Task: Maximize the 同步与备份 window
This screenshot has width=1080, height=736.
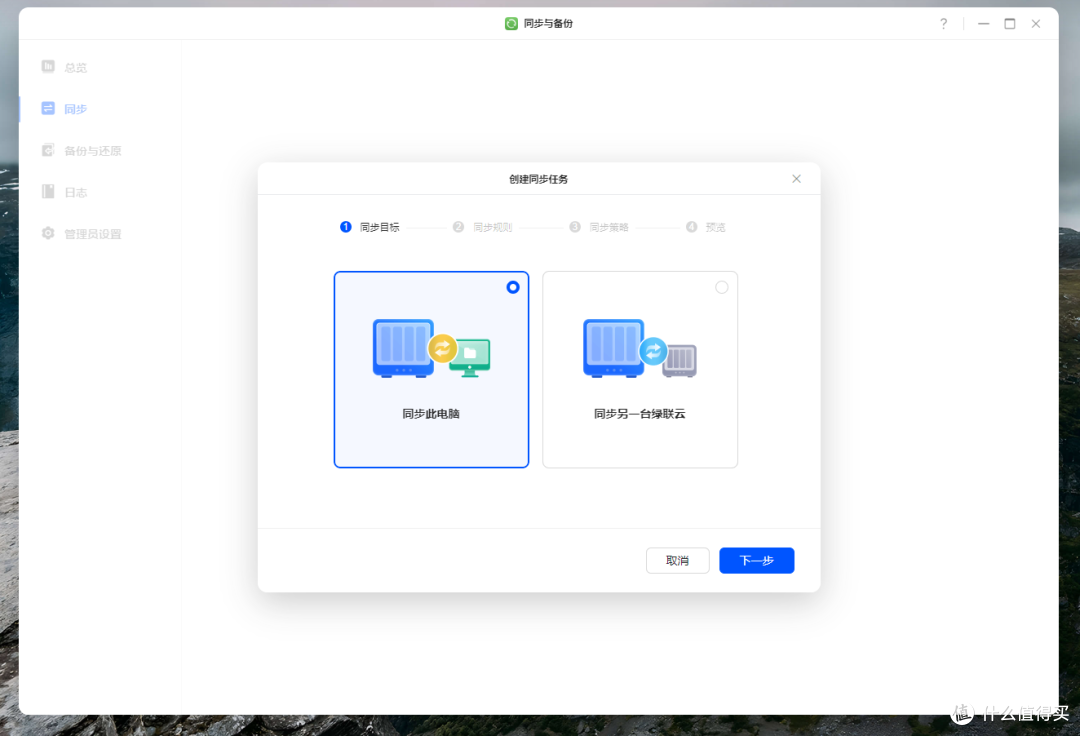Action: point(1010,23)
